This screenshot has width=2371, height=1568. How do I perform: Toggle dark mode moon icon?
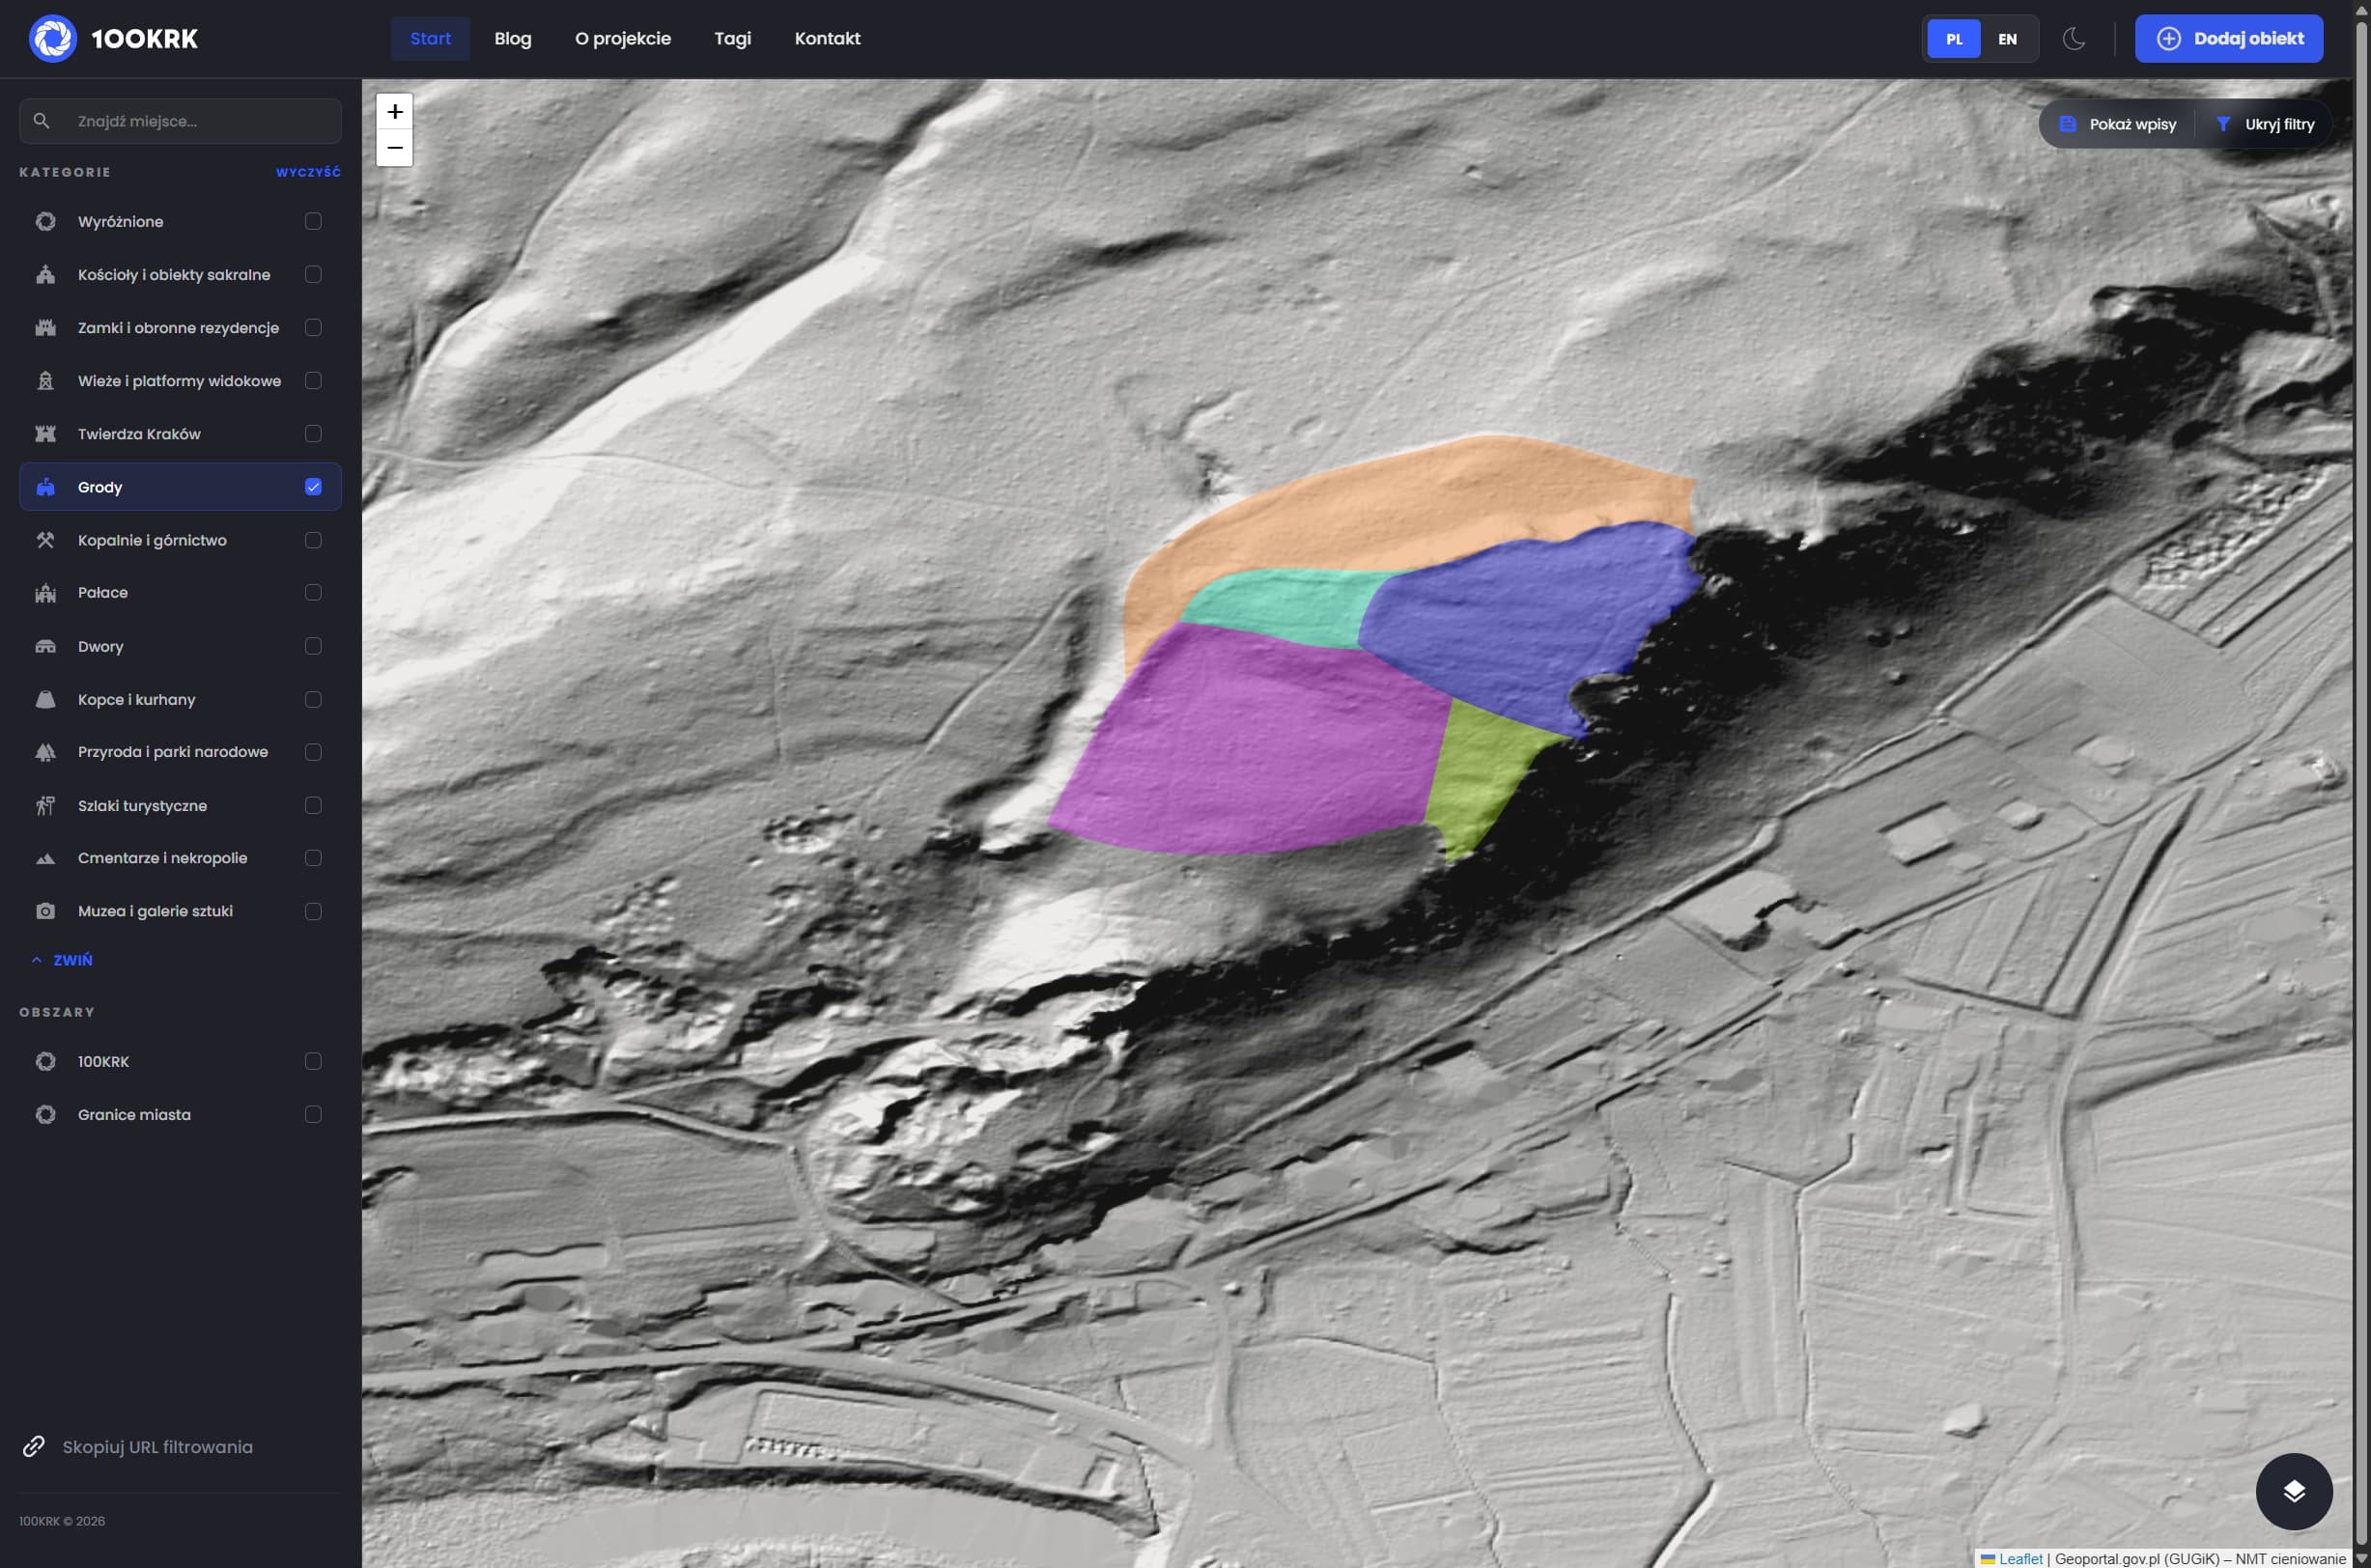[x=2074, y=39]
